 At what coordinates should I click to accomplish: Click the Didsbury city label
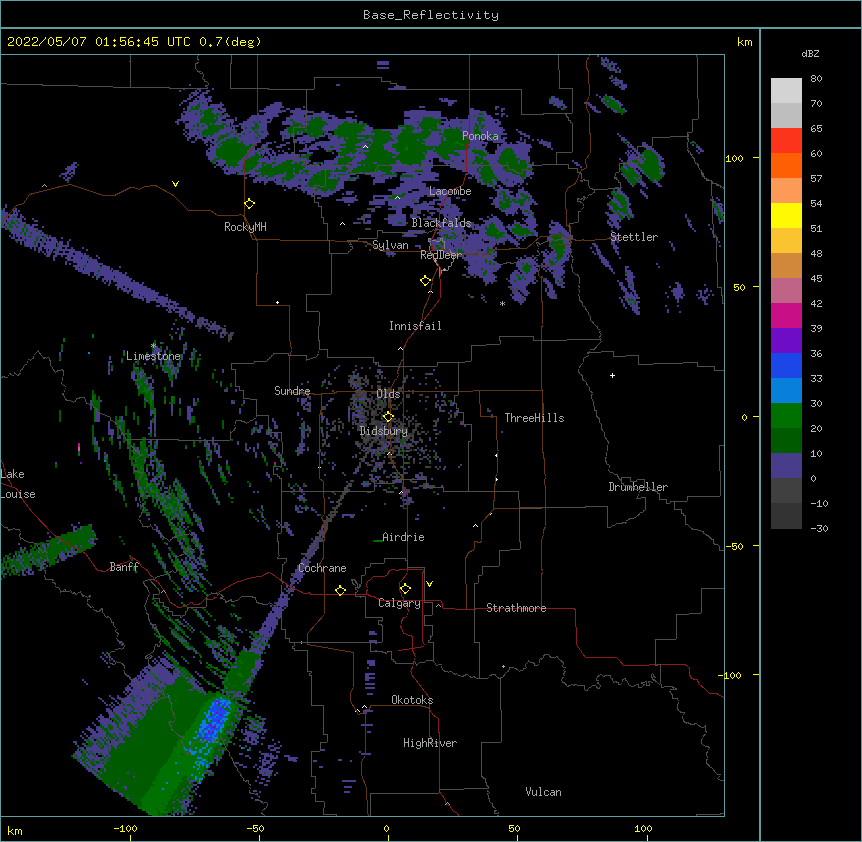[384, 431]
